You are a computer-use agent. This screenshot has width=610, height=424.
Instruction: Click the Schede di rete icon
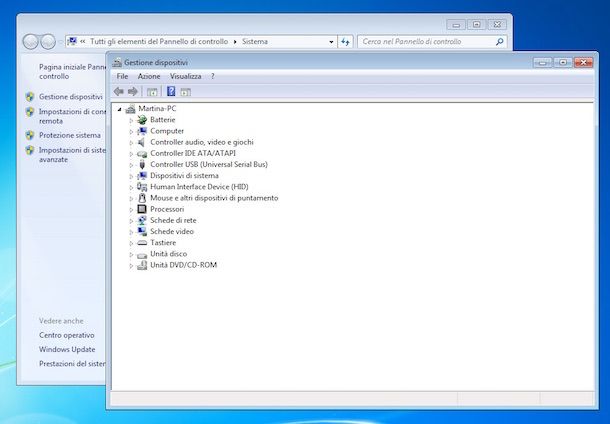point(142,221)
